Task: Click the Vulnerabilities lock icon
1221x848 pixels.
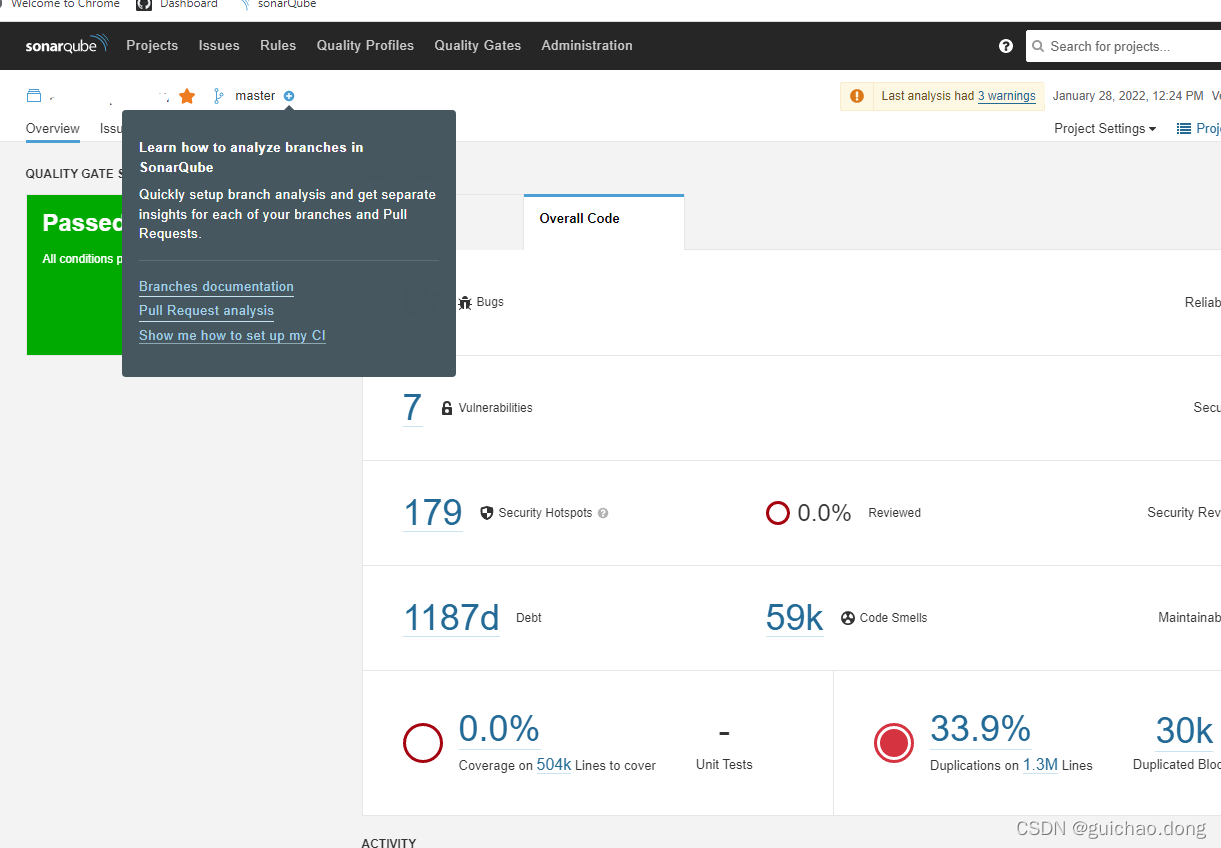Action: (x=447, y=408)
